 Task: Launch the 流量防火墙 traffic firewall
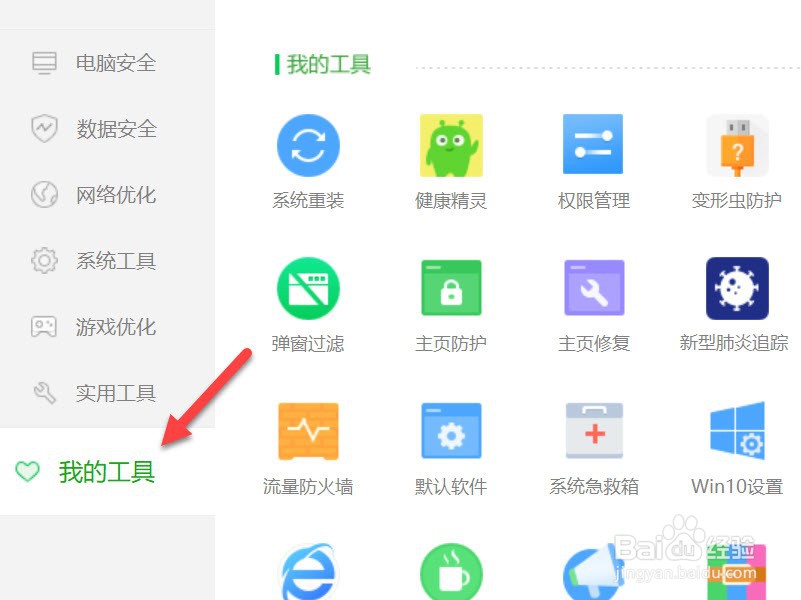pos(308,432)
